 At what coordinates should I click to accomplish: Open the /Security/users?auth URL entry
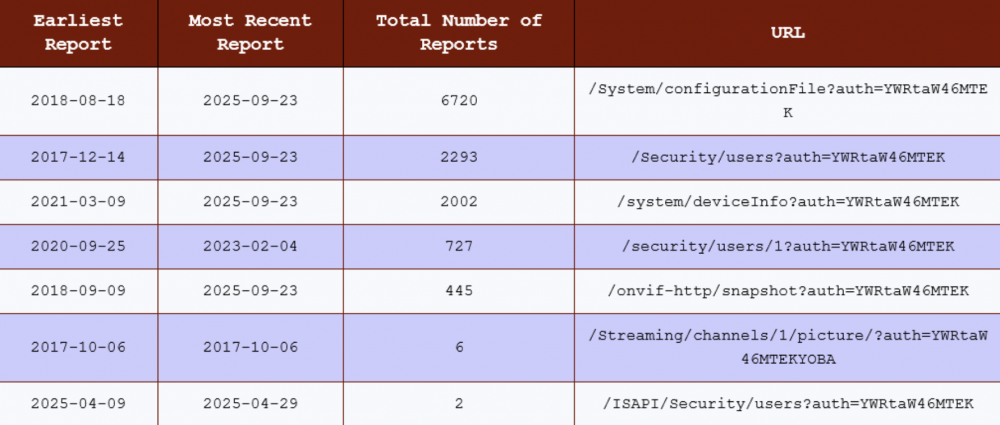coord(788,158)
